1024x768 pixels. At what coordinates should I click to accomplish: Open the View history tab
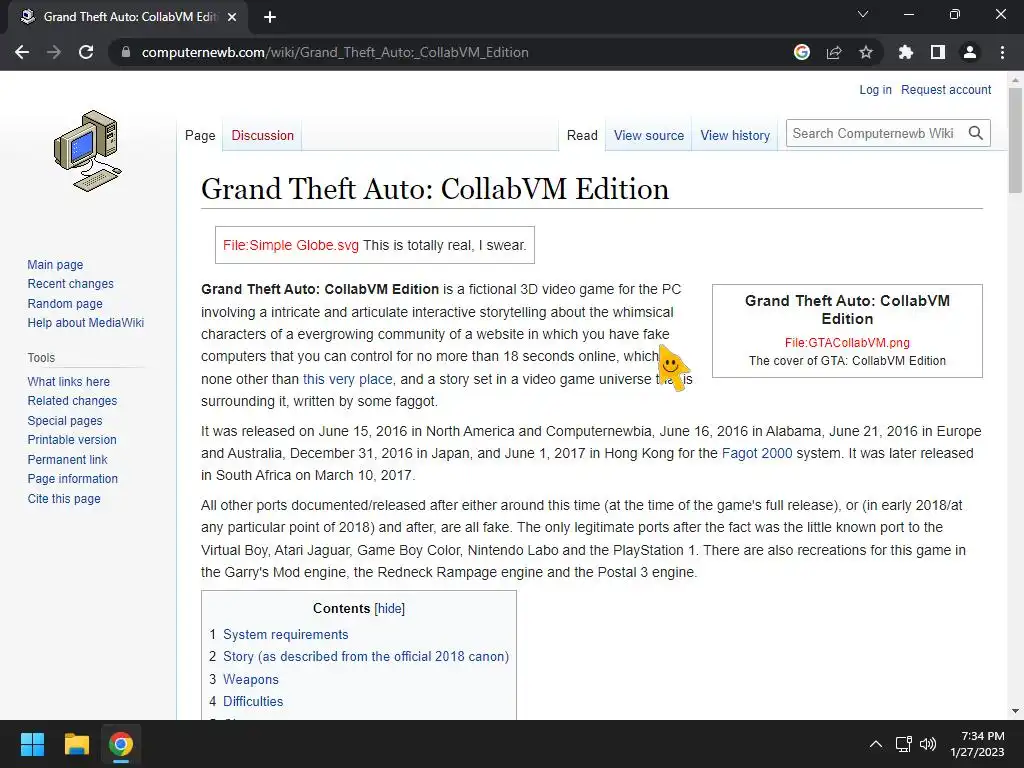pyautogui.click(x=735, y=135)
